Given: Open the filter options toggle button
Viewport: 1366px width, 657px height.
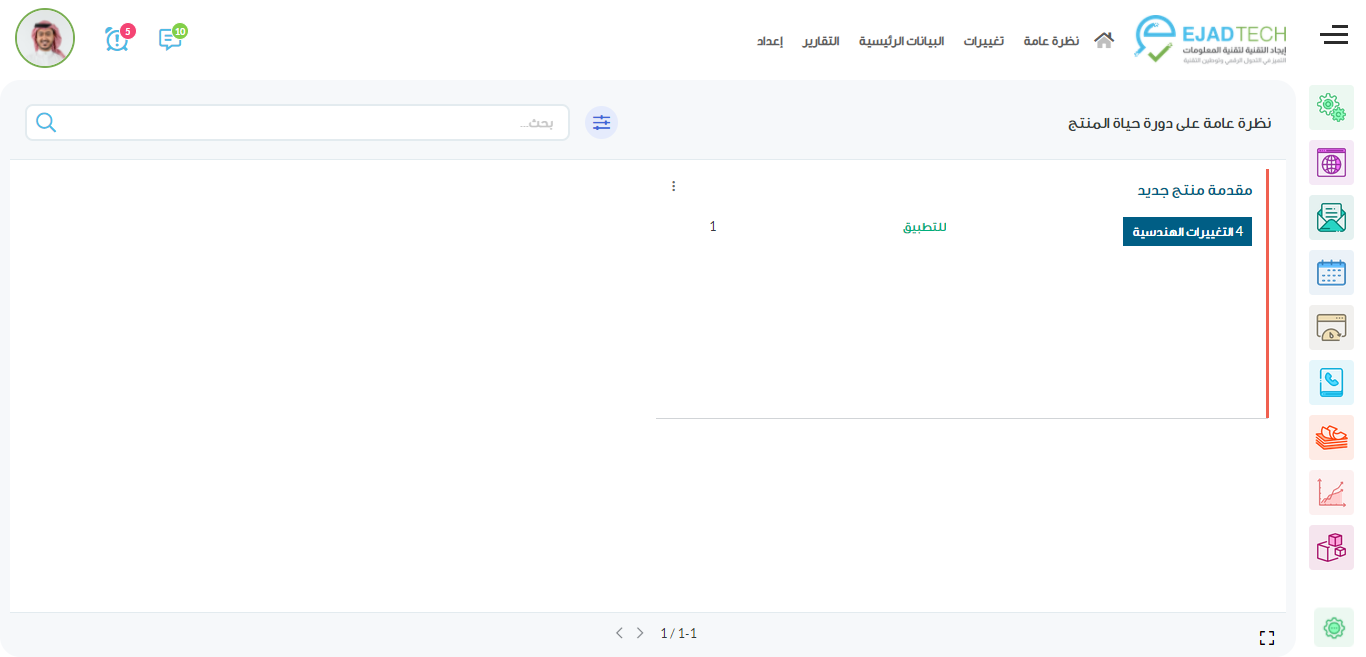Looking at the screenshot, I should coord(601,122).
